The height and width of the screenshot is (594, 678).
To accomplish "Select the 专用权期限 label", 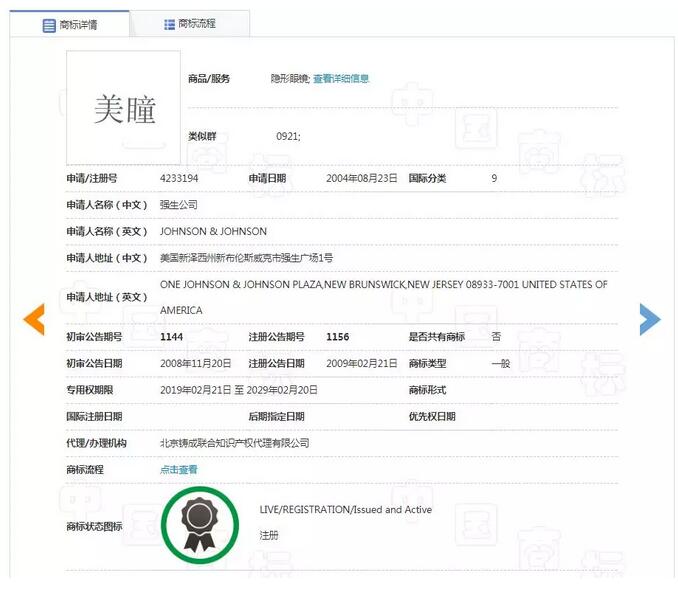I will click(x=90, y=390).
